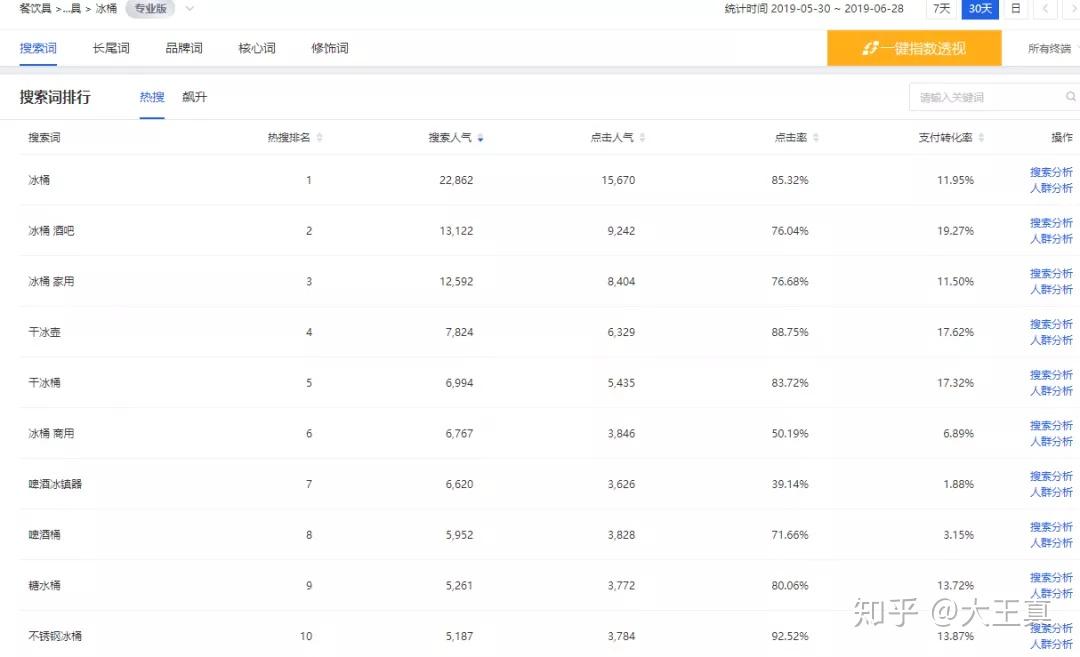Click click rate value 92.52%

790,636
